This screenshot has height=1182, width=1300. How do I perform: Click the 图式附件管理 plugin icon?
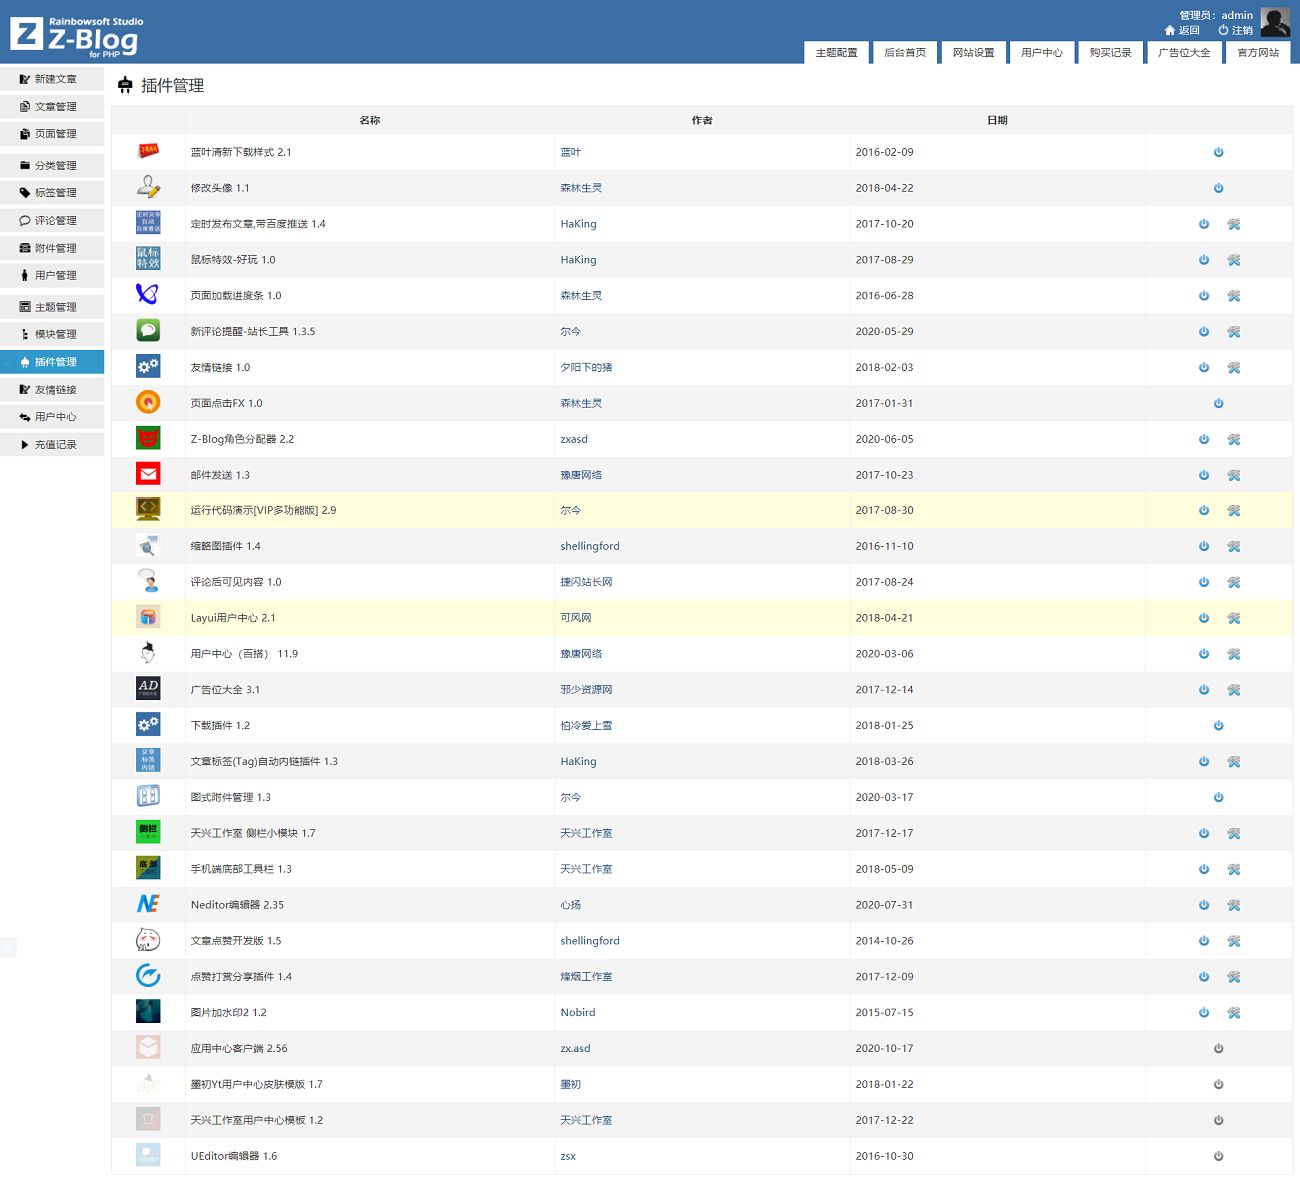tap(148, 796)
